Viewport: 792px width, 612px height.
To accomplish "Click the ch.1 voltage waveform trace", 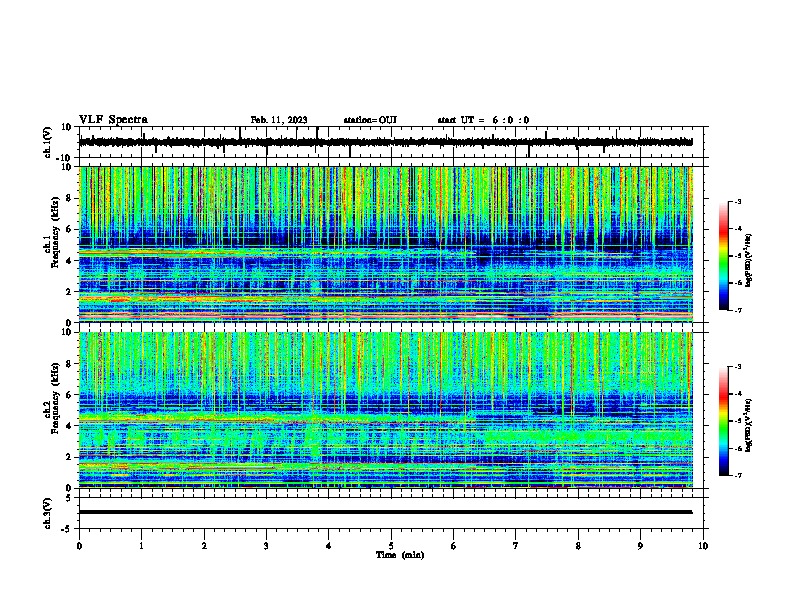I will [x=386, y=142].
